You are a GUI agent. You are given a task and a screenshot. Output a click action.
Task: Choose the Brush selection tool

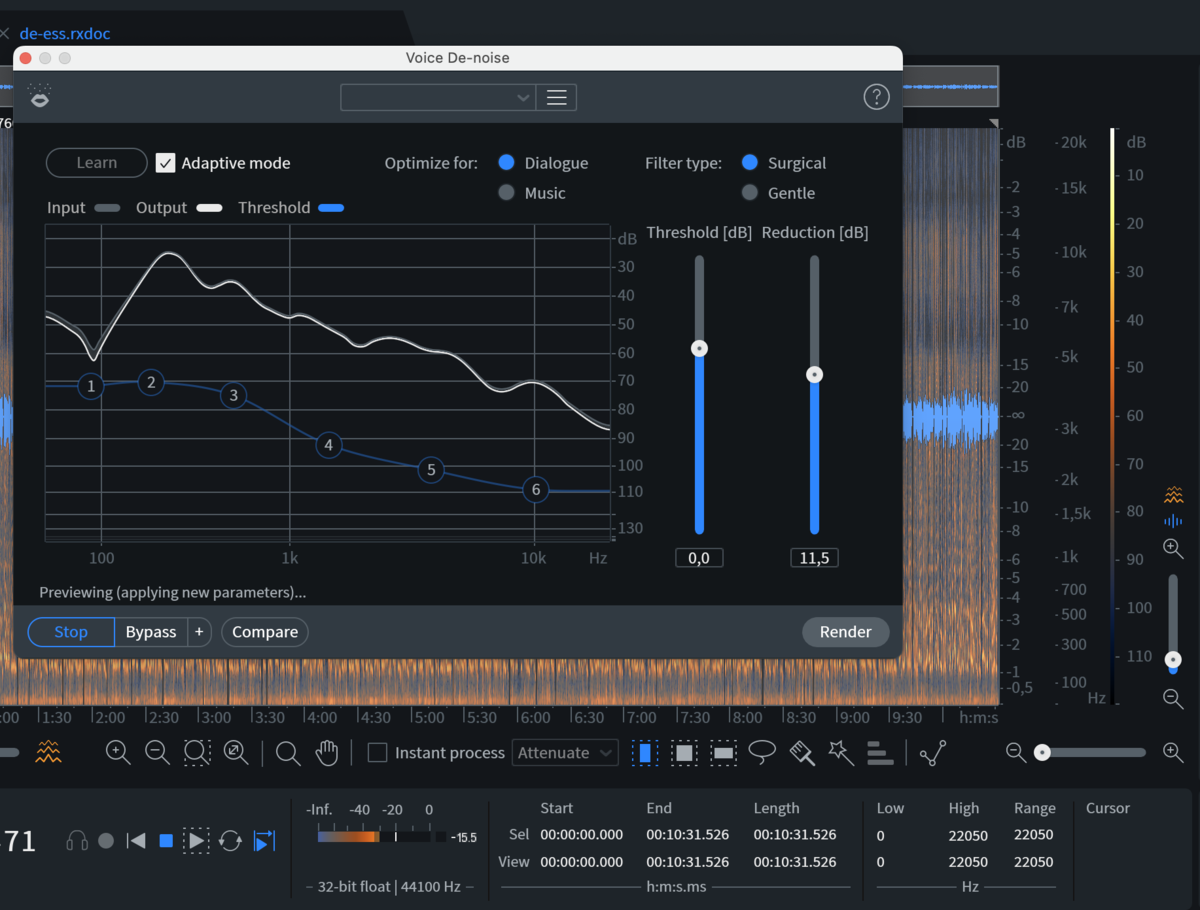pyautogui.click(x=802, y=752)
